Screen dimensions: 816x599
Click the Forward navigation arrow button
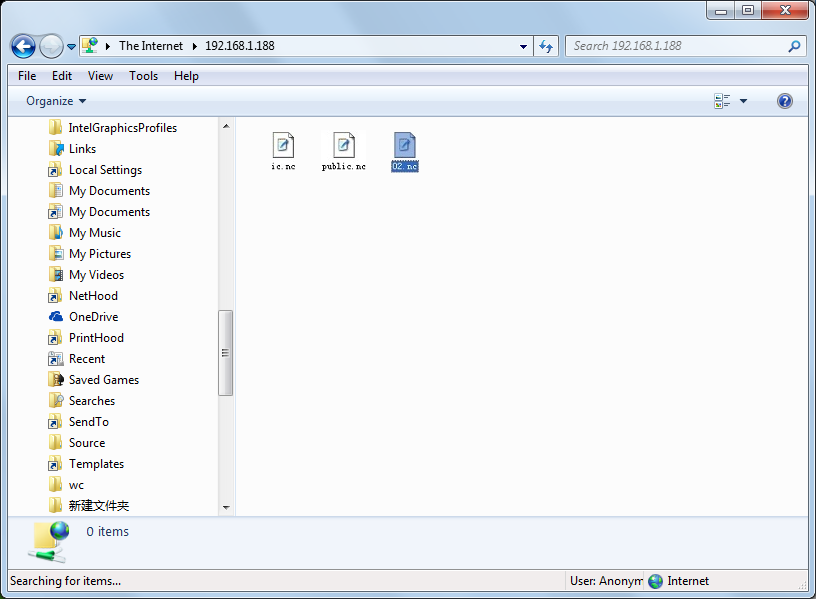pos(52,46)
